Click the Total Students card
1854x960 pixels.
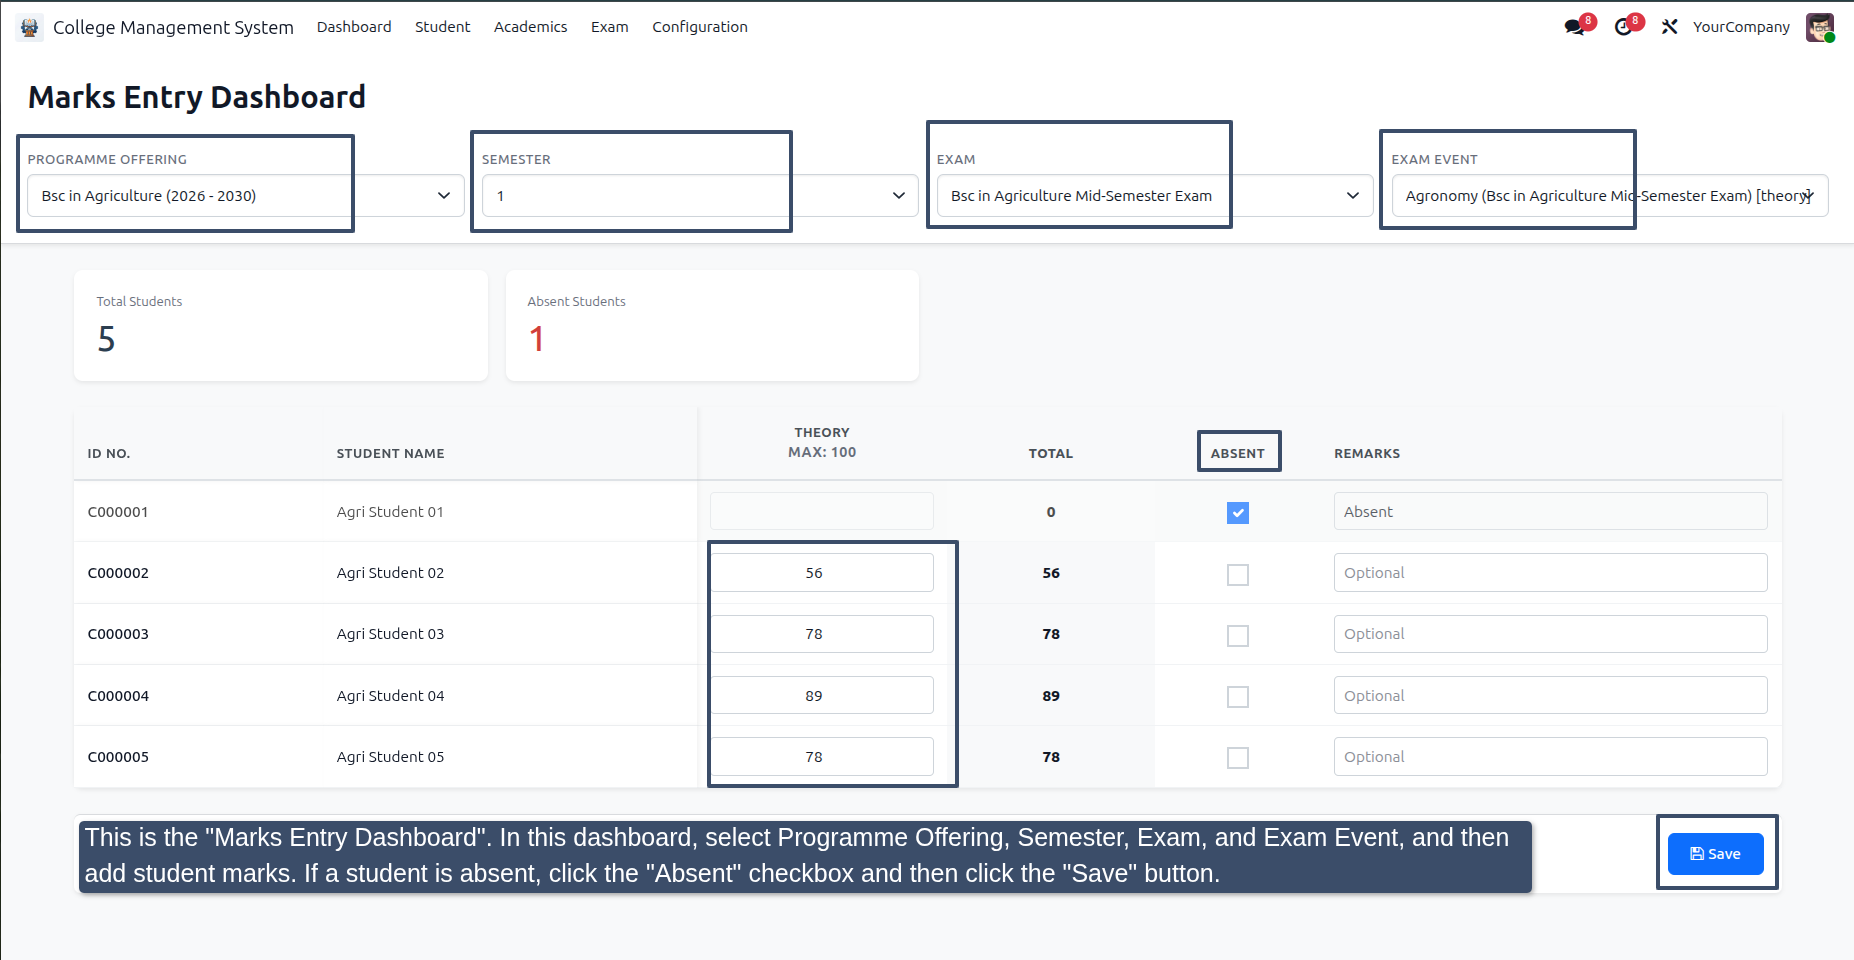coord(281,326)
